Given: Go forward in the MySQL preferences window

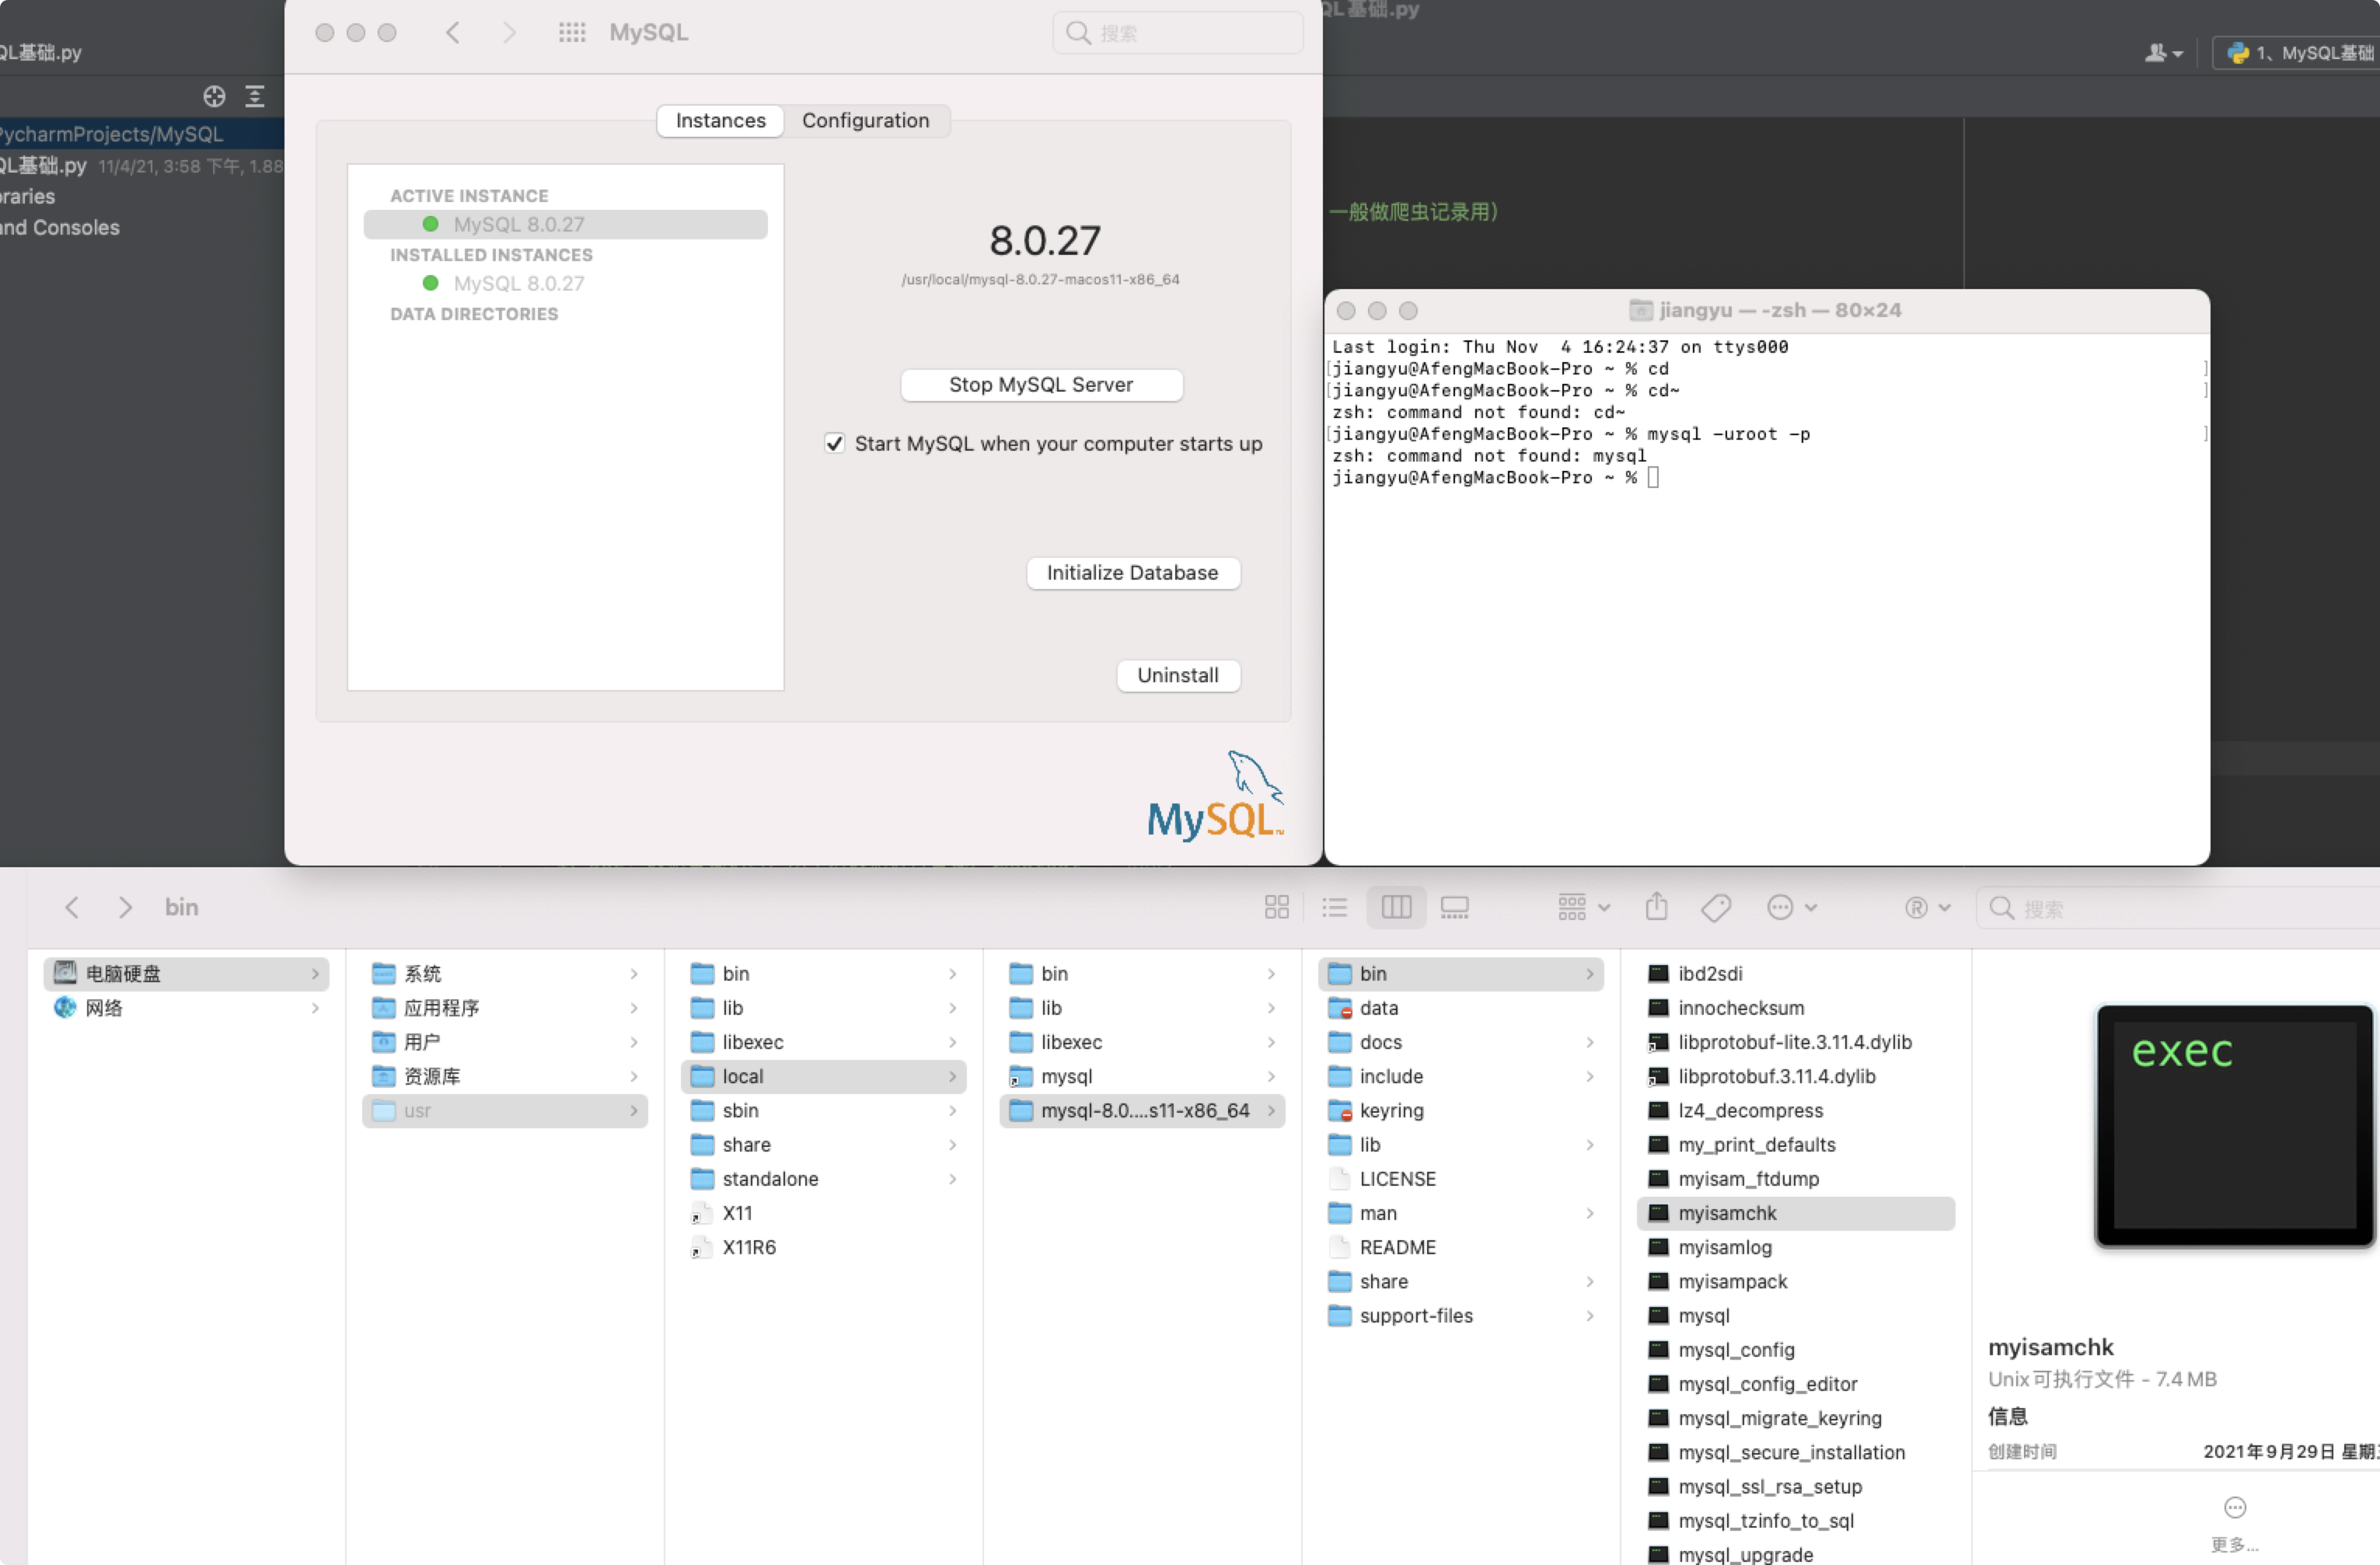Looking at the screenshot, I should pos(509,33).
